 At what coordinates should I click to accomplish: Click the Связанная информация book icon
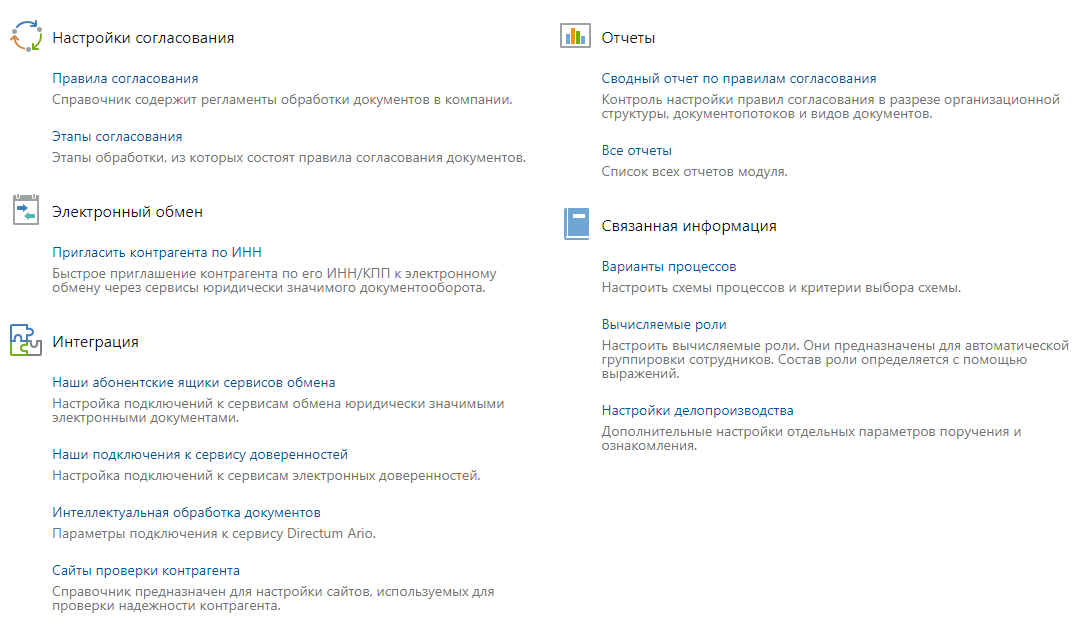coord(576,224)
